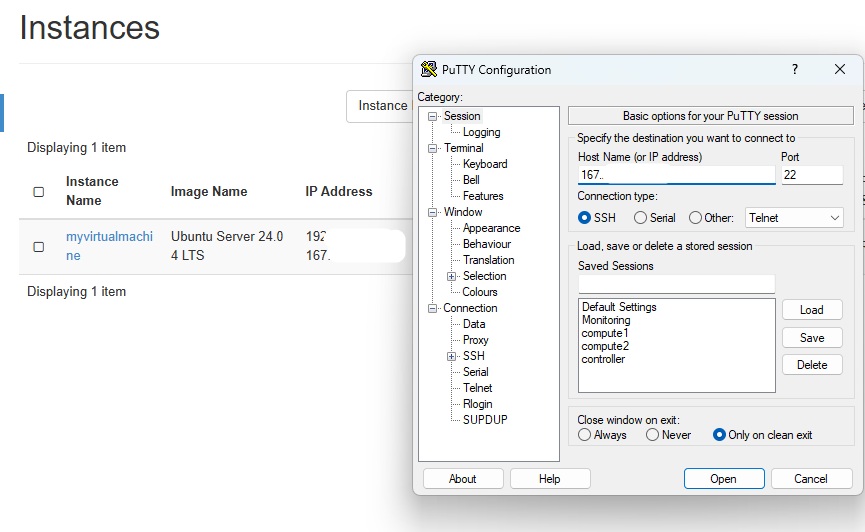
Task: Collapse the Session tree node
Action: (432, 116)
